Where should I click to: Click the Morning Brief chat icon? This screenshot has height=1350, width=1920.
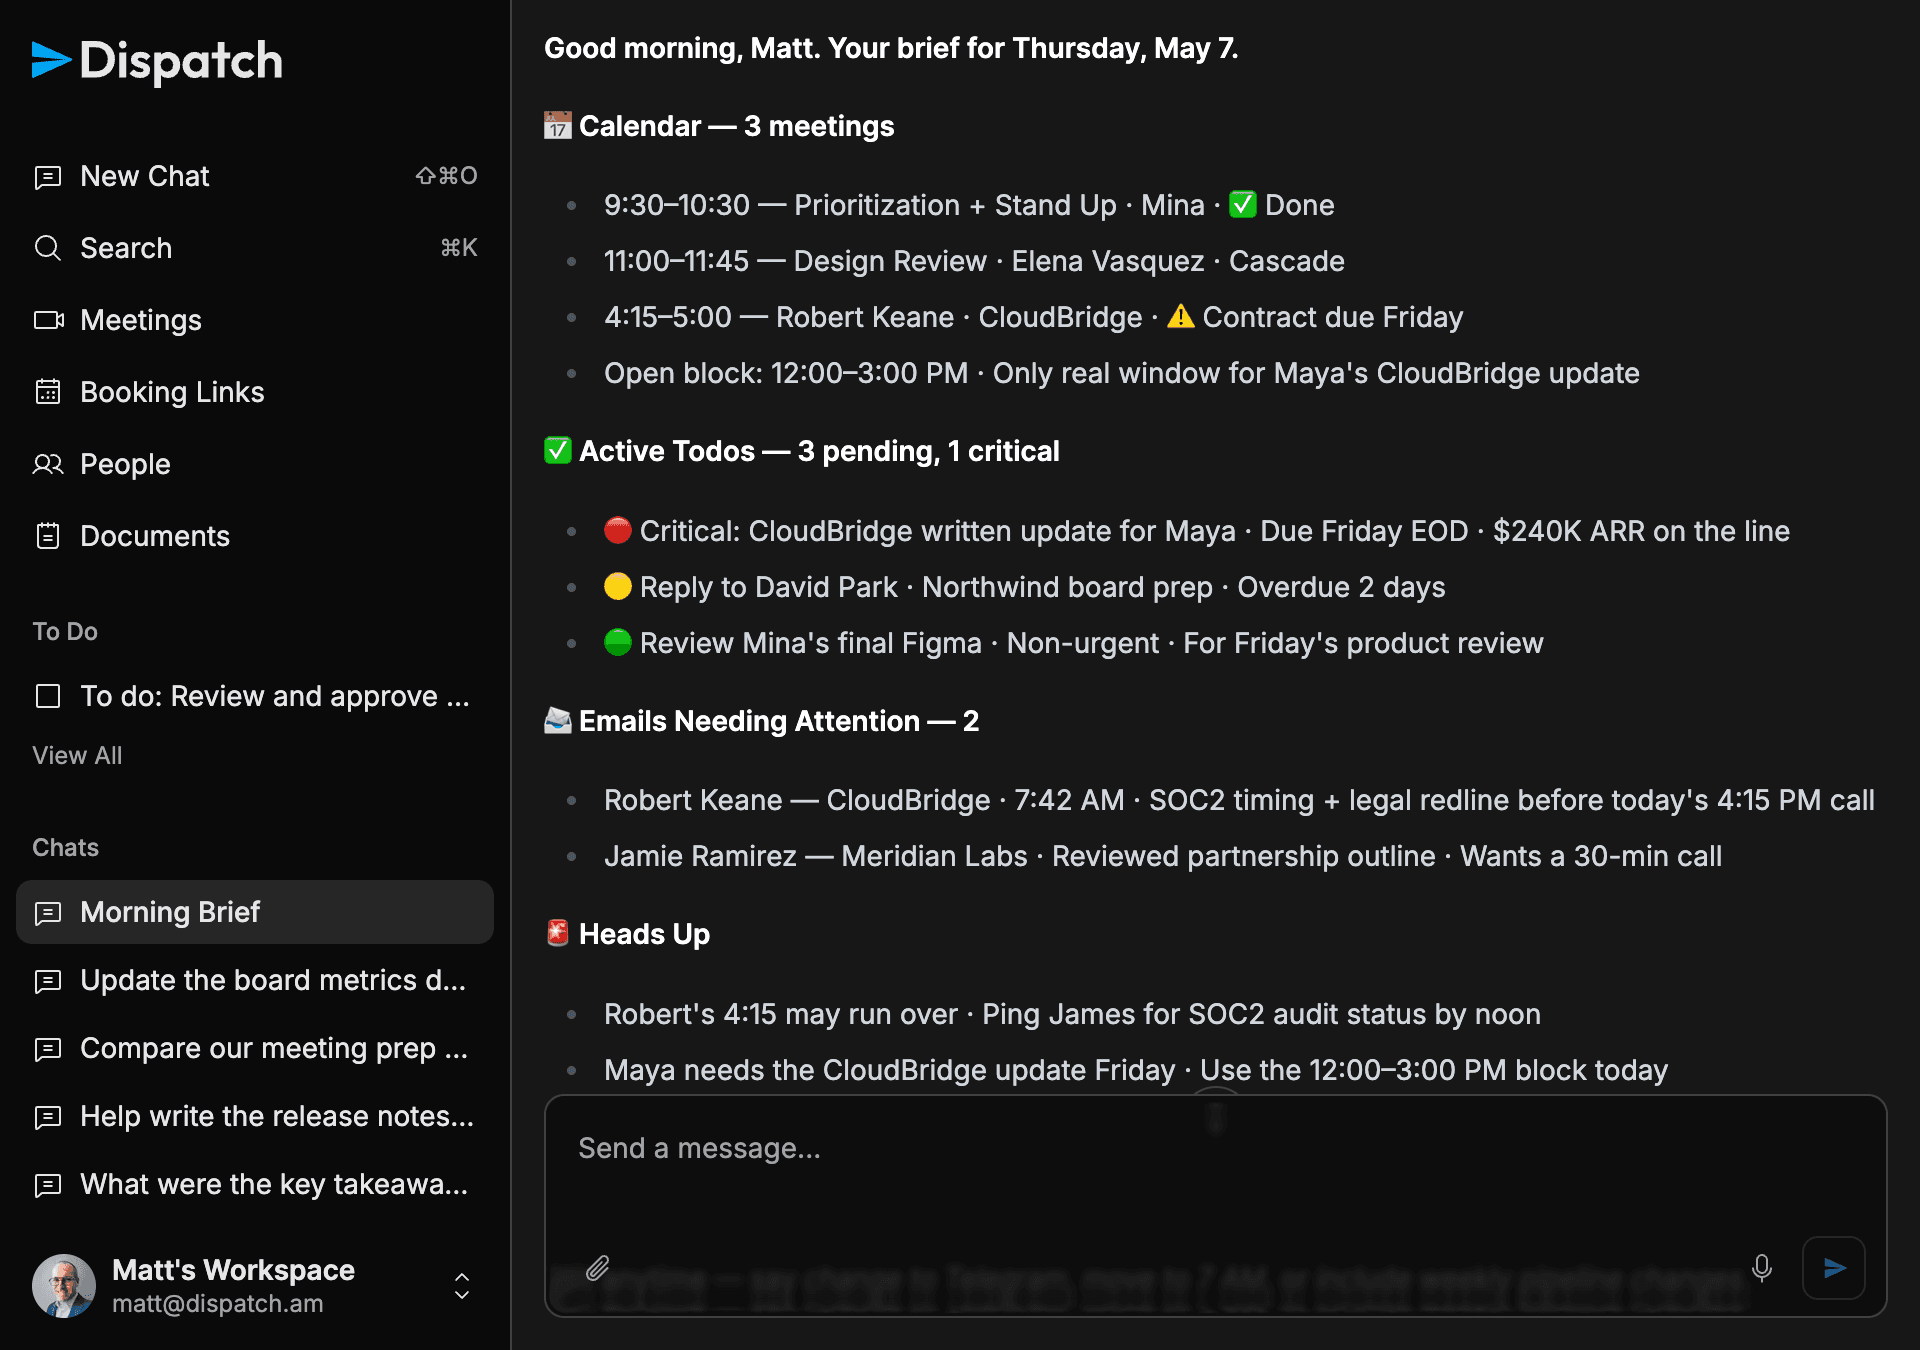click(x=48, y=913)
